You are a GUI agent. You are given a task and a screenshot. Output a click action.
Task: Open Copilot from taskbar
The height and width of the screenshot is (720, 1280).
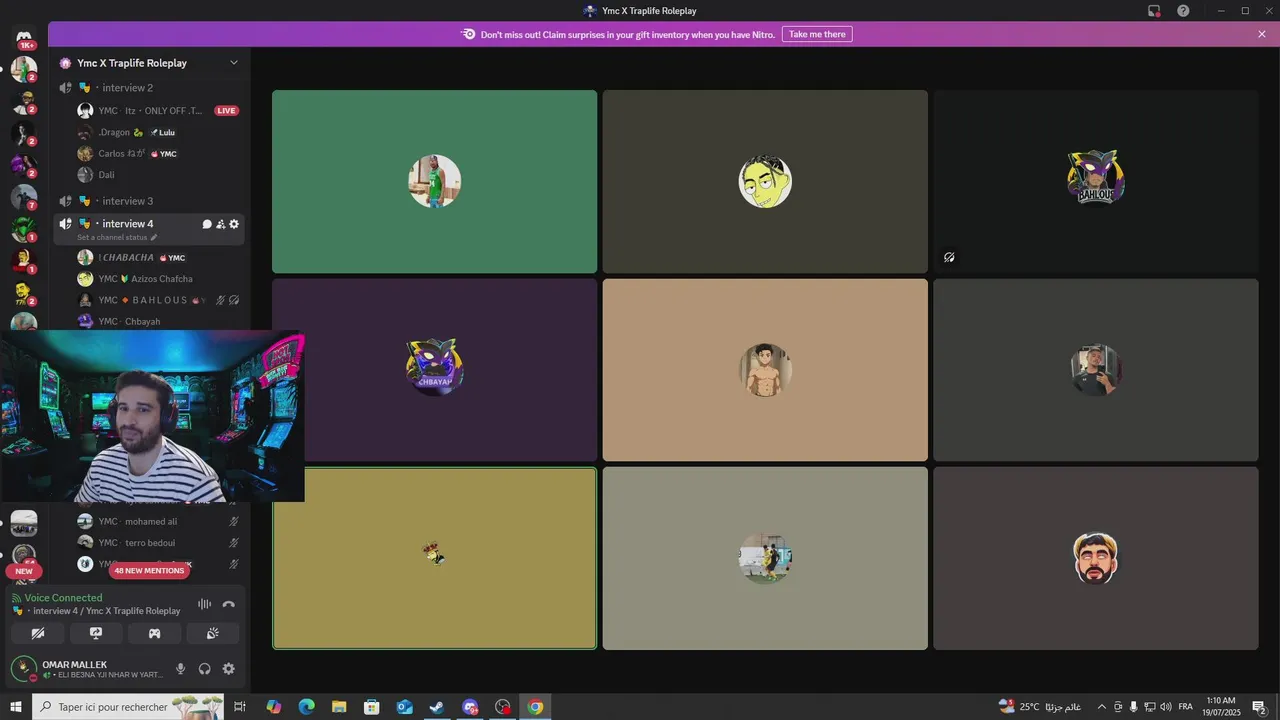273,707
